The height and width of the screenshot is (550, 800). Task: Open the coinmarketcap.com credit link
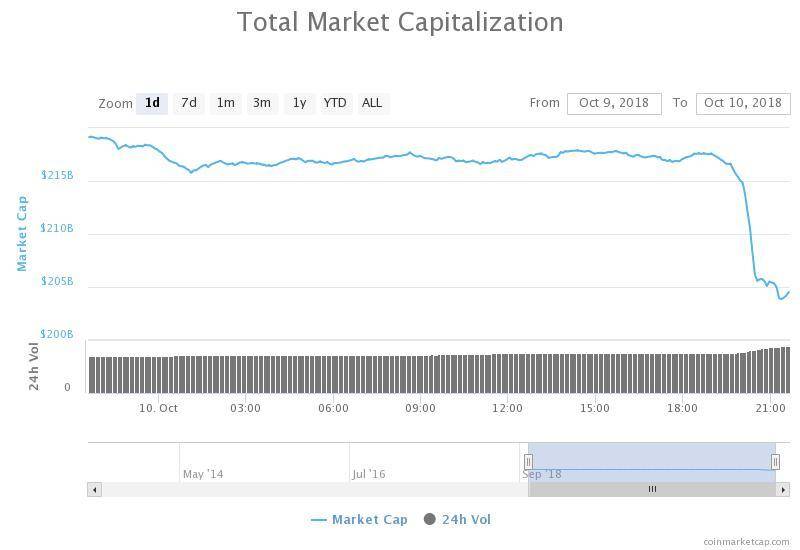[746, 541]
